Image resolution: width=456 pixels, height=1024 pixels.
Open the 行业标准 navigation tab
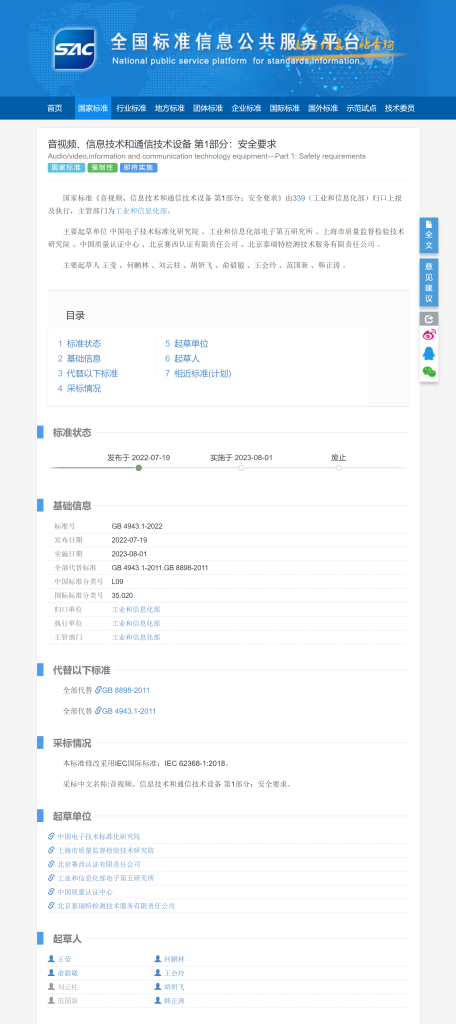point(131,108)
